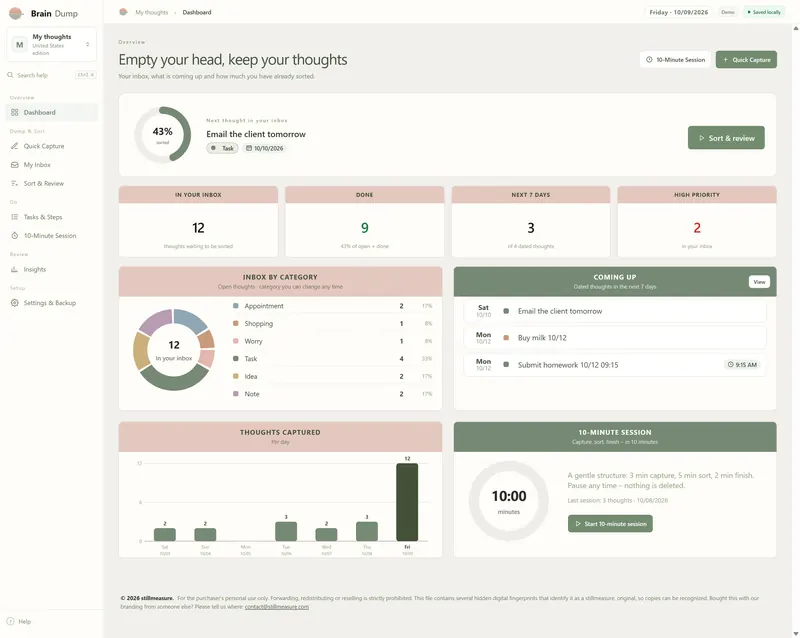The height and width of the screenshot is (638, 800).
Task: Click the Search help field
Action: coord(52,75)
